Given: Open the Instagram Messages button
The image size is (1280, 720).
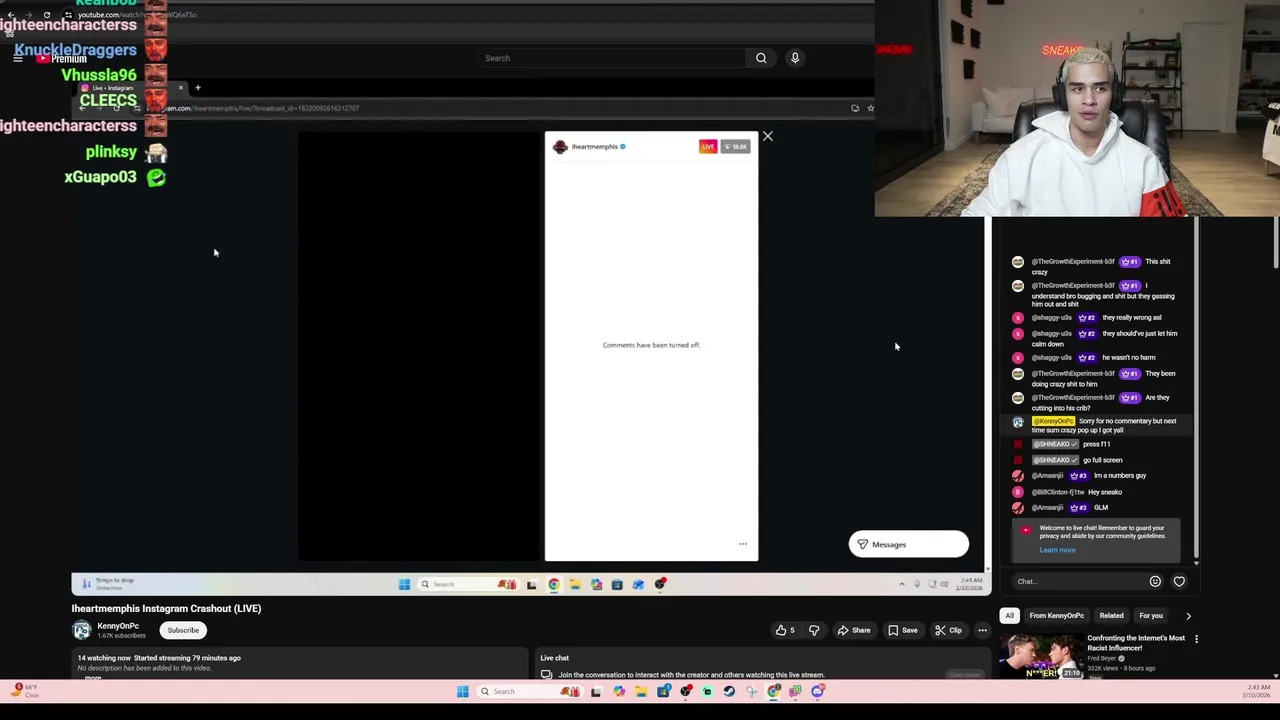Looking at the screenshot, I should [908, 545].
